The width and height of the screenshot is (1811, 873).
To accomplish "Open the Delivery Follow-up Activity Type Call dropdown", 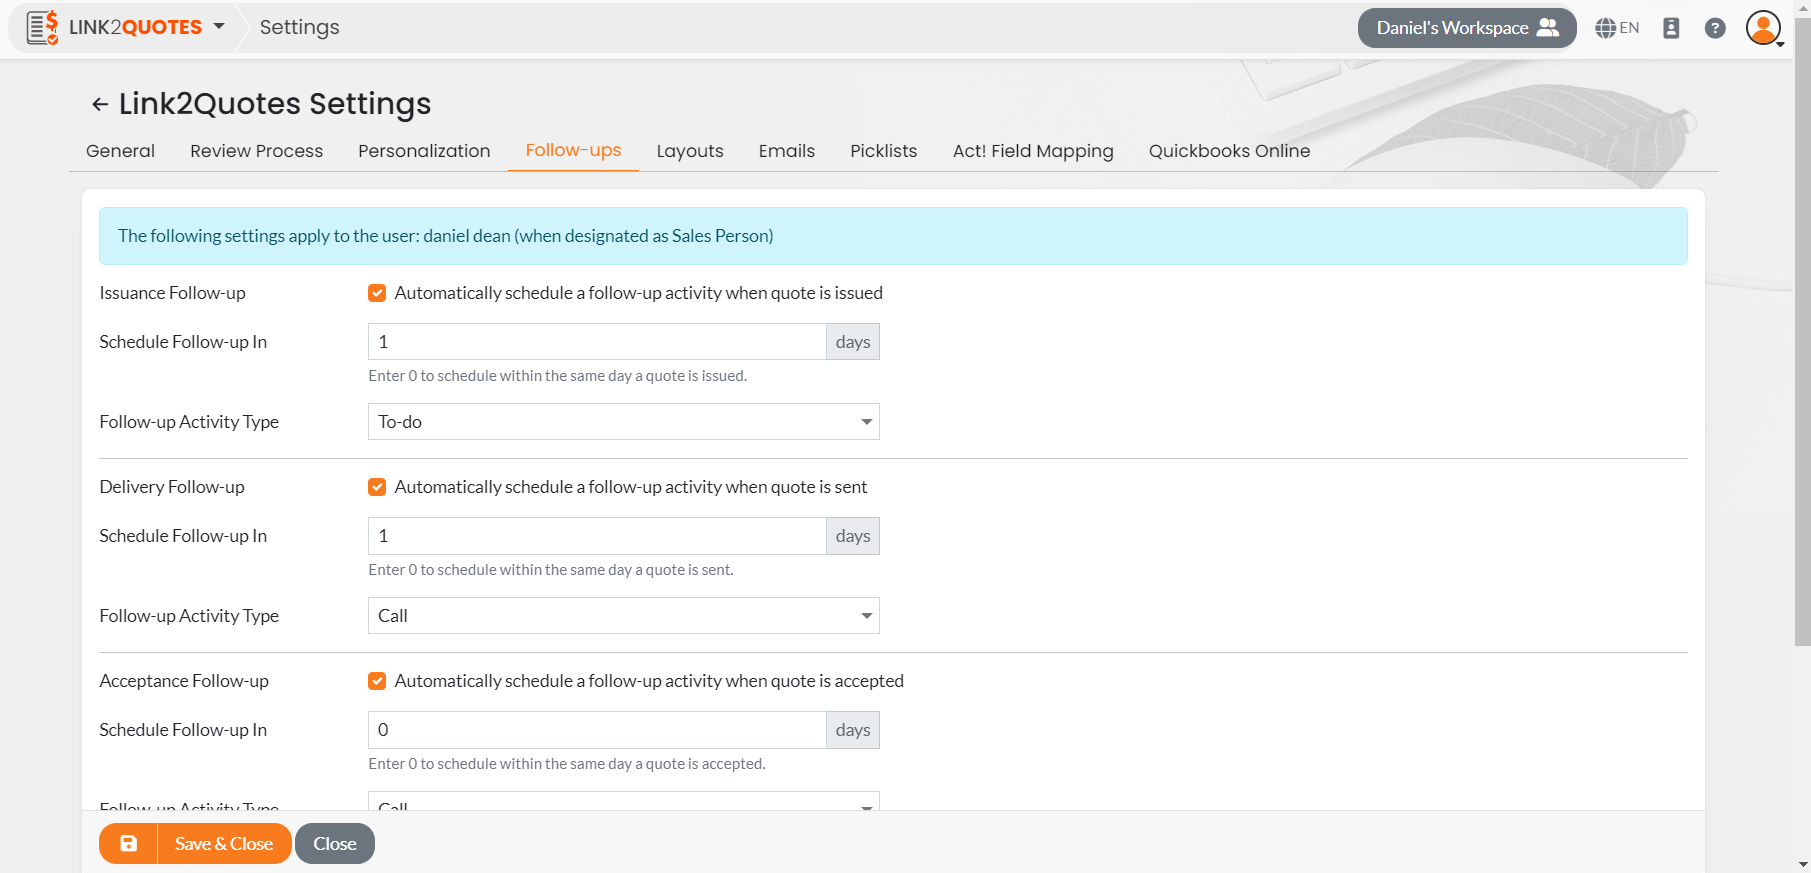I will coord(624,616).
